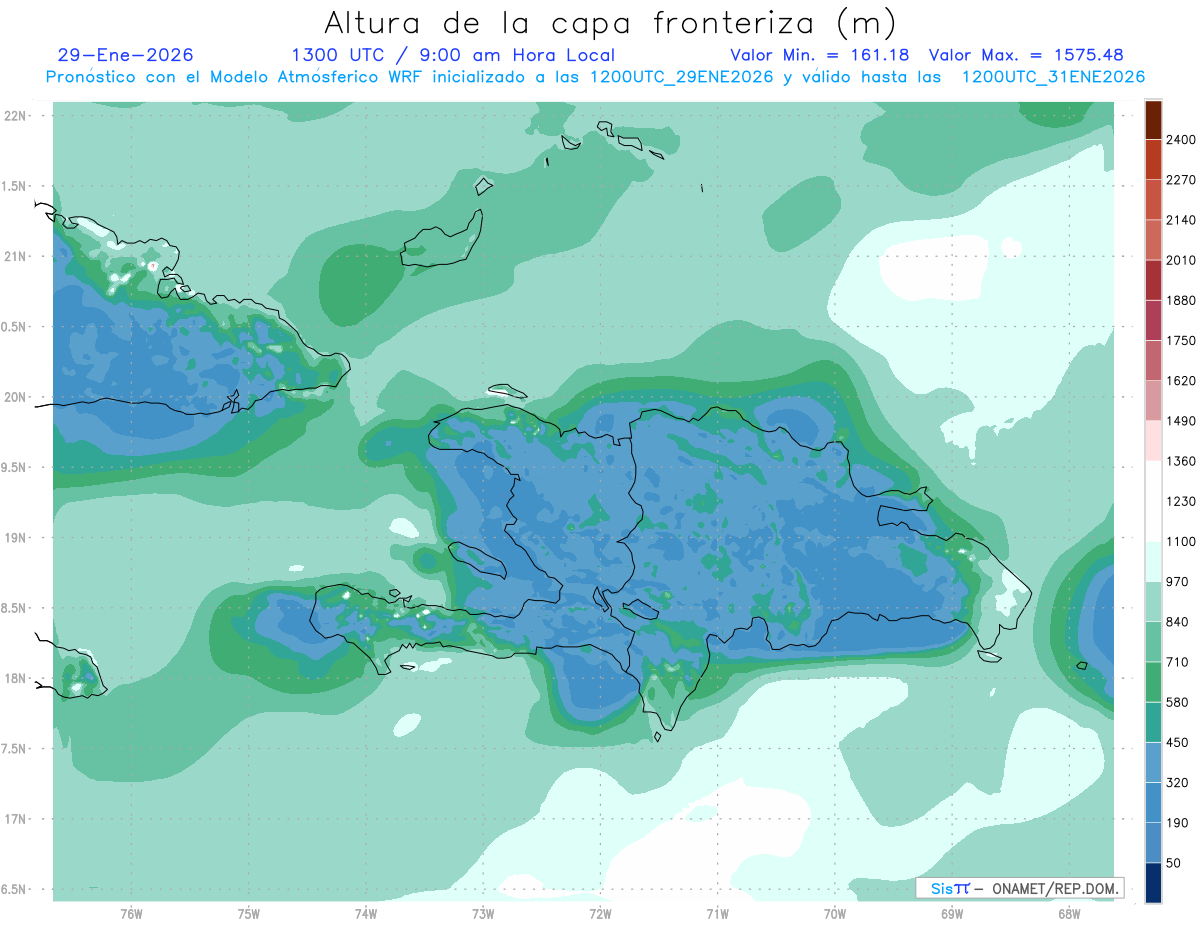This screenshot has height=927, width=1200.
Task: Click the colorbar label '1620'
Action: pos(1181,381)
